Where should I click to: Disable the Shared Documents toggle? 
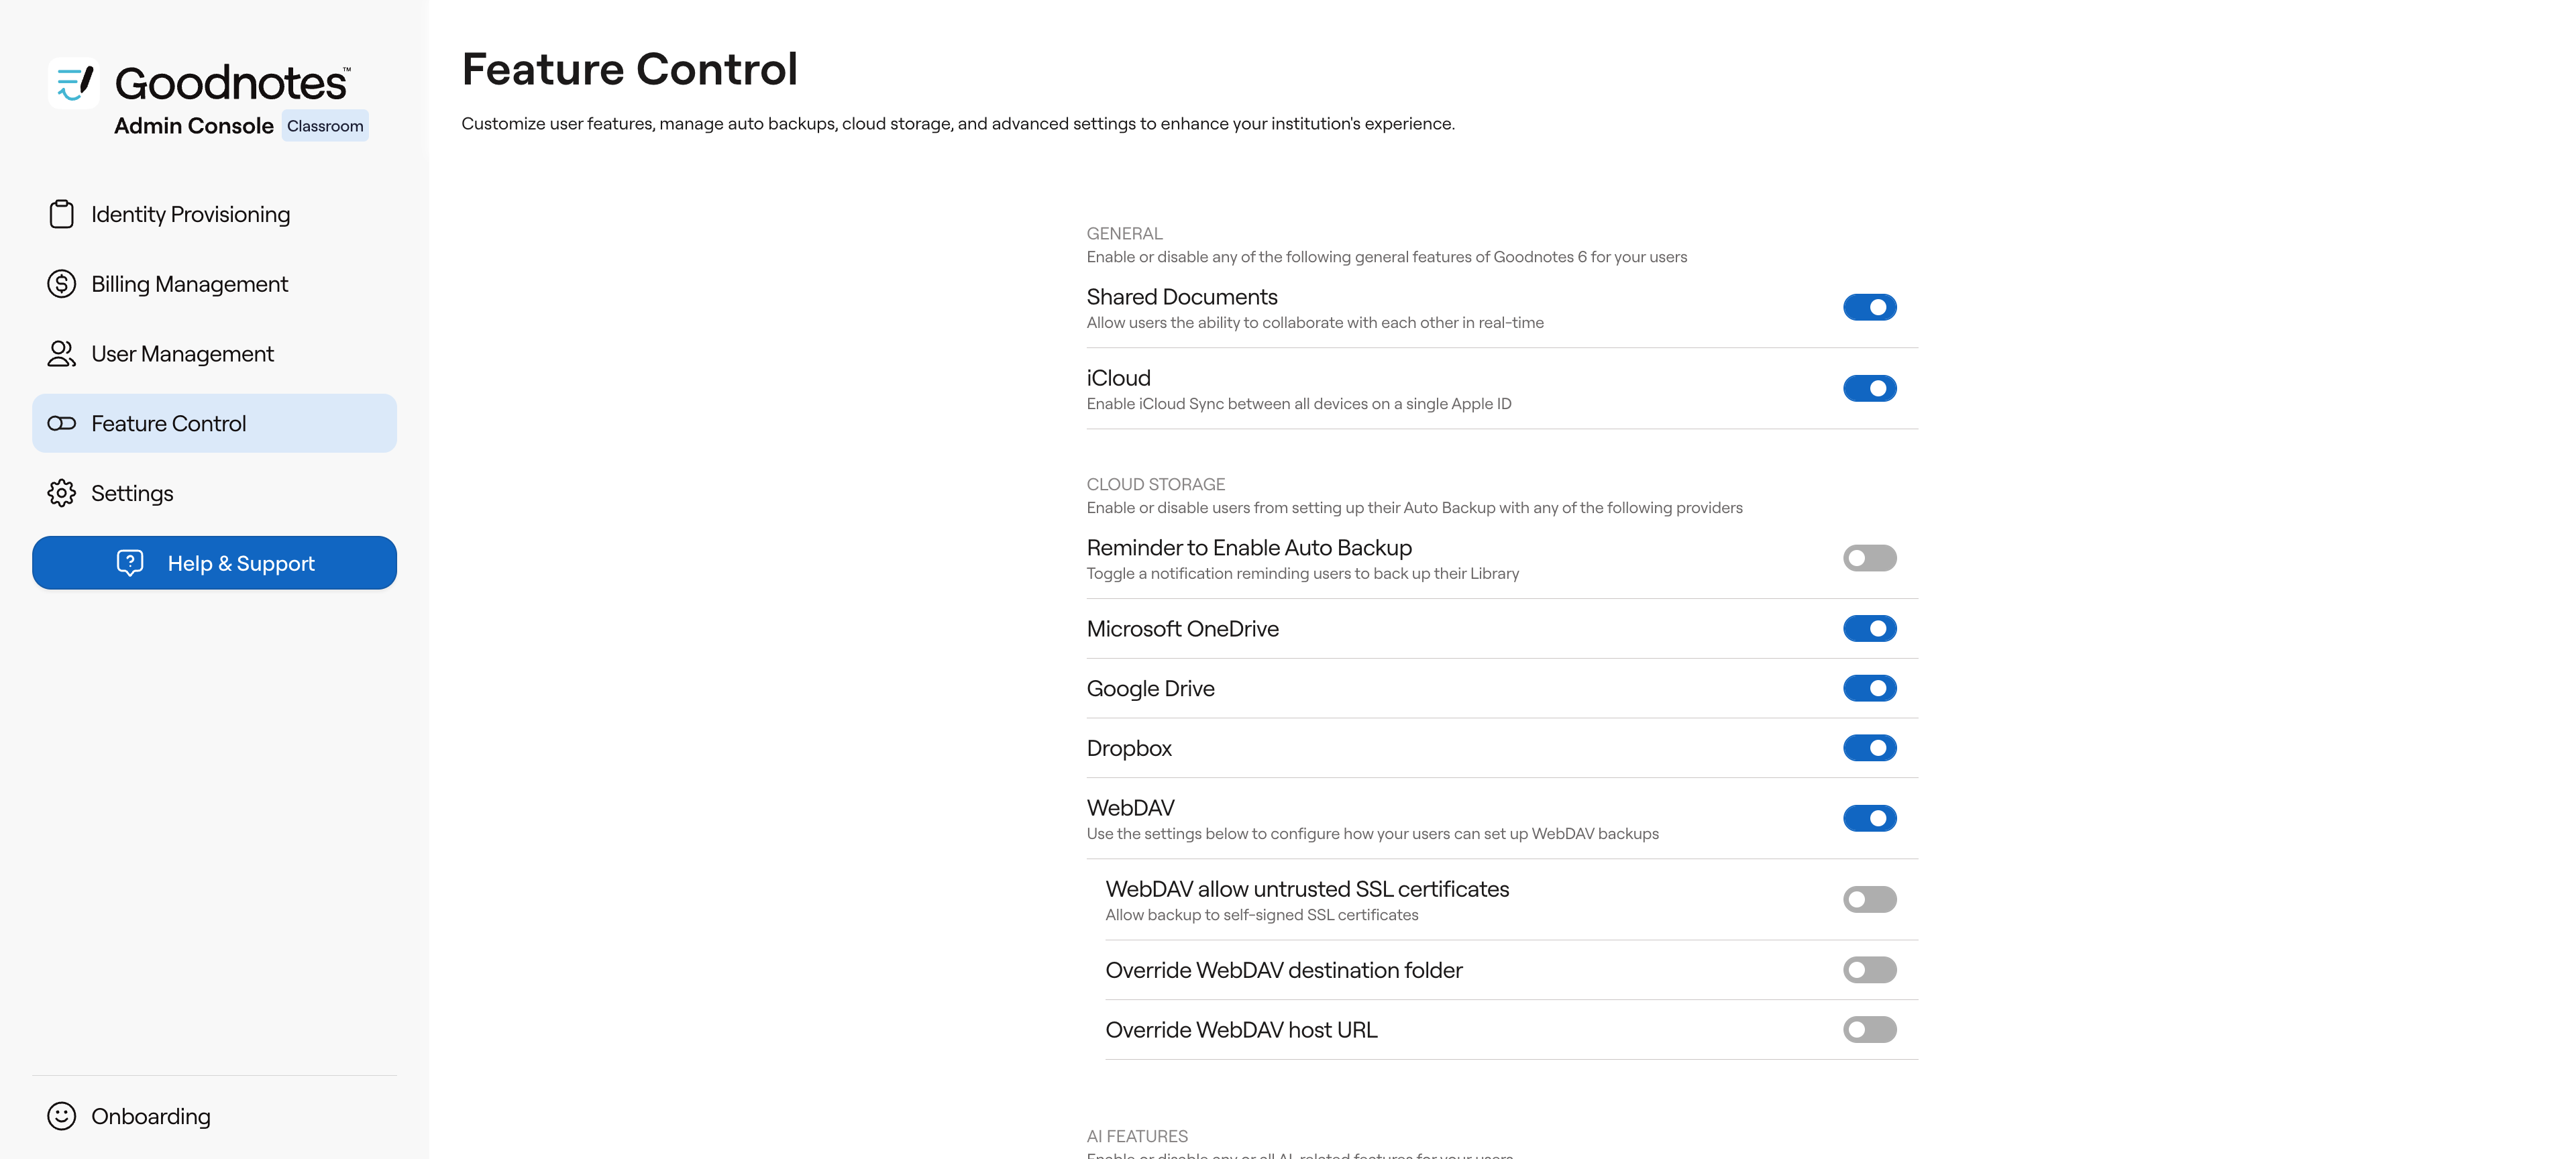pos(1869,307)
